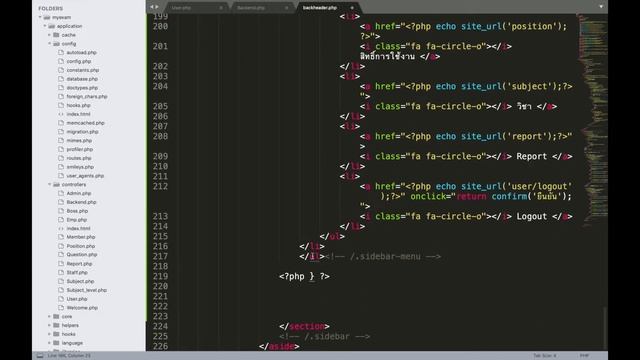This screenshot has height=360, width=640.
Task: Expand the core folder arrow
Action: 49,316
